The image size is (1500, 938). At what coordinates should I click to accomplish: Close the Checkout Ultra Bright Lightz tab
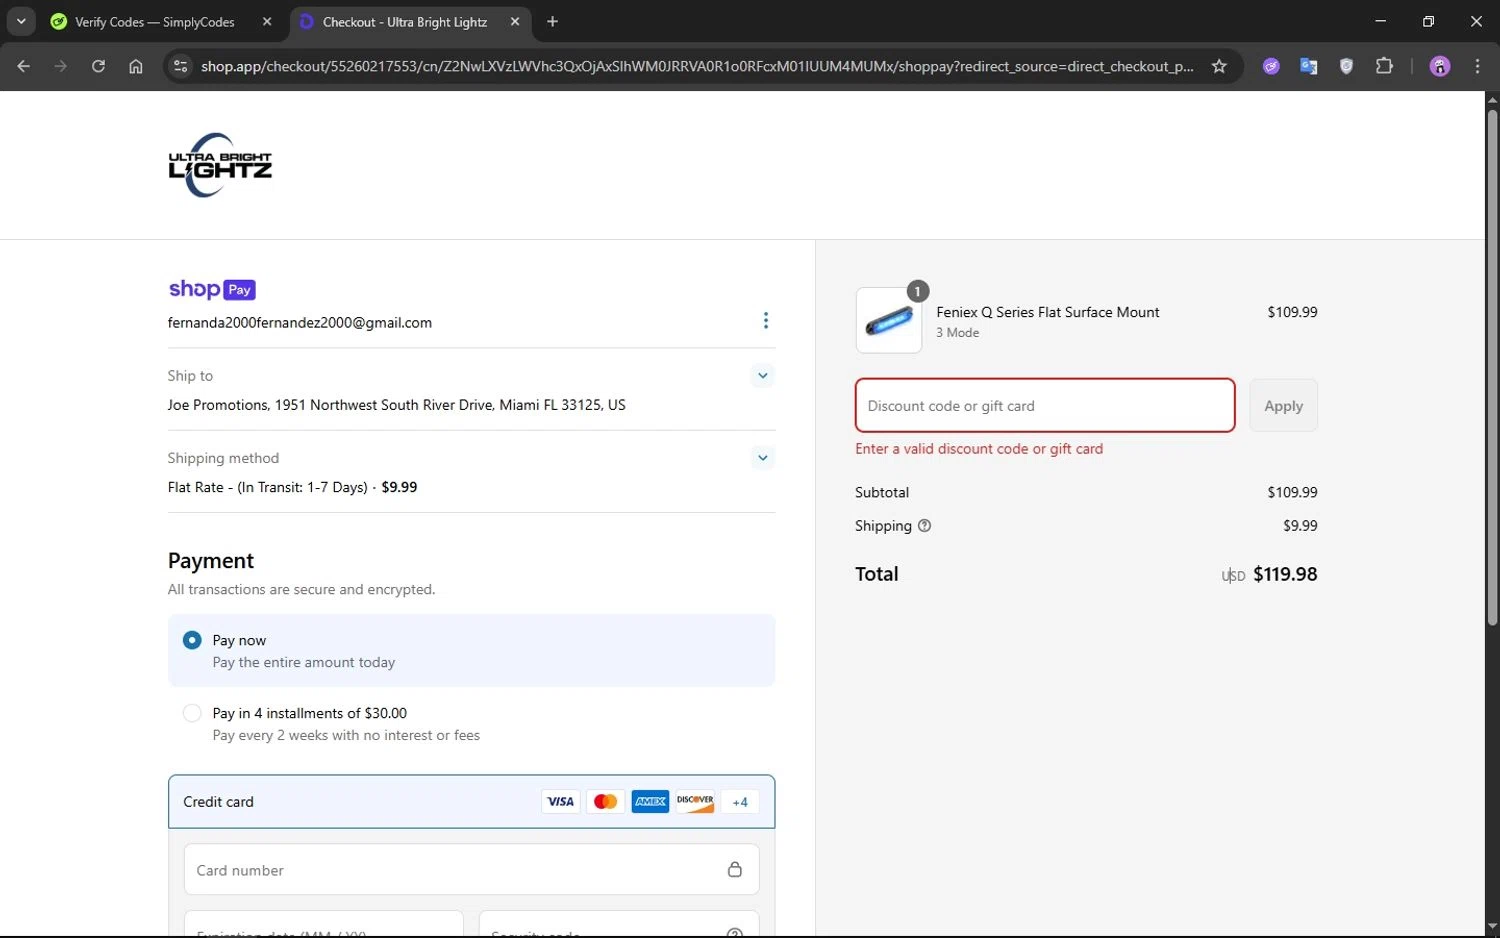pyautogui.click(x=515, y=21)
